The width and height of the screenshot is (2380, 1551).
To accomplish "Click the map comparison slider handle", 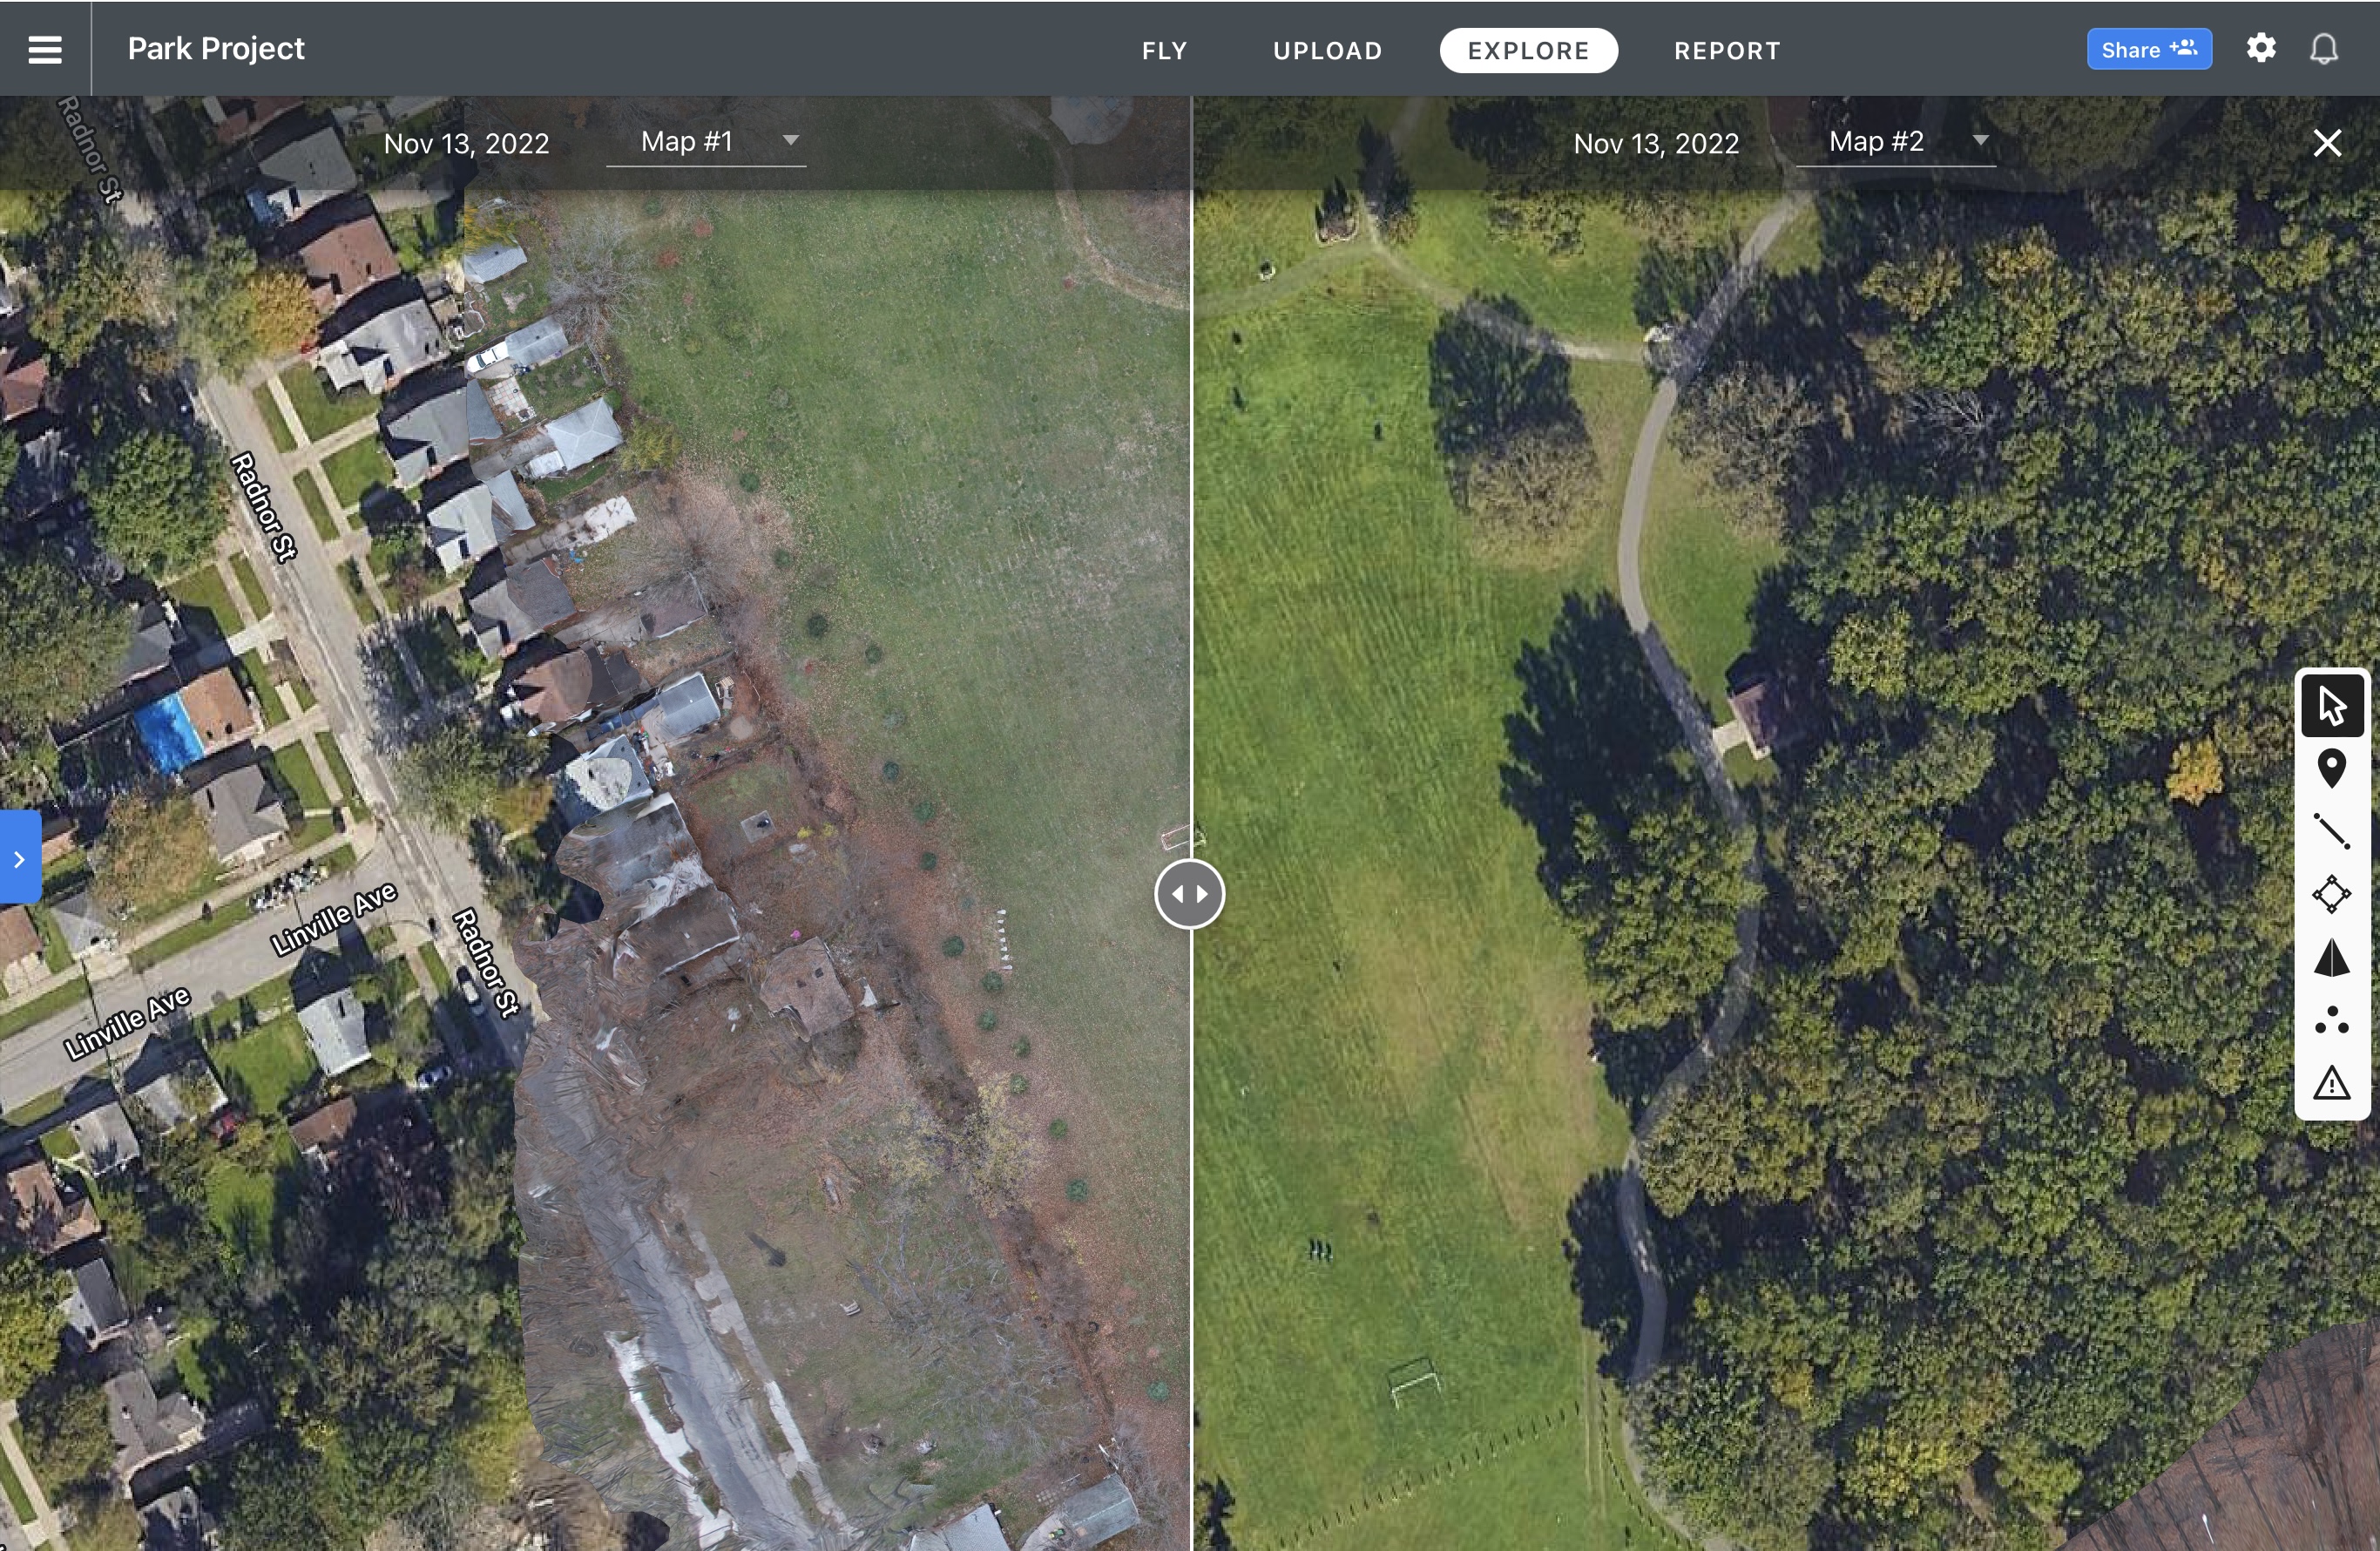I will coord(1189,894).
